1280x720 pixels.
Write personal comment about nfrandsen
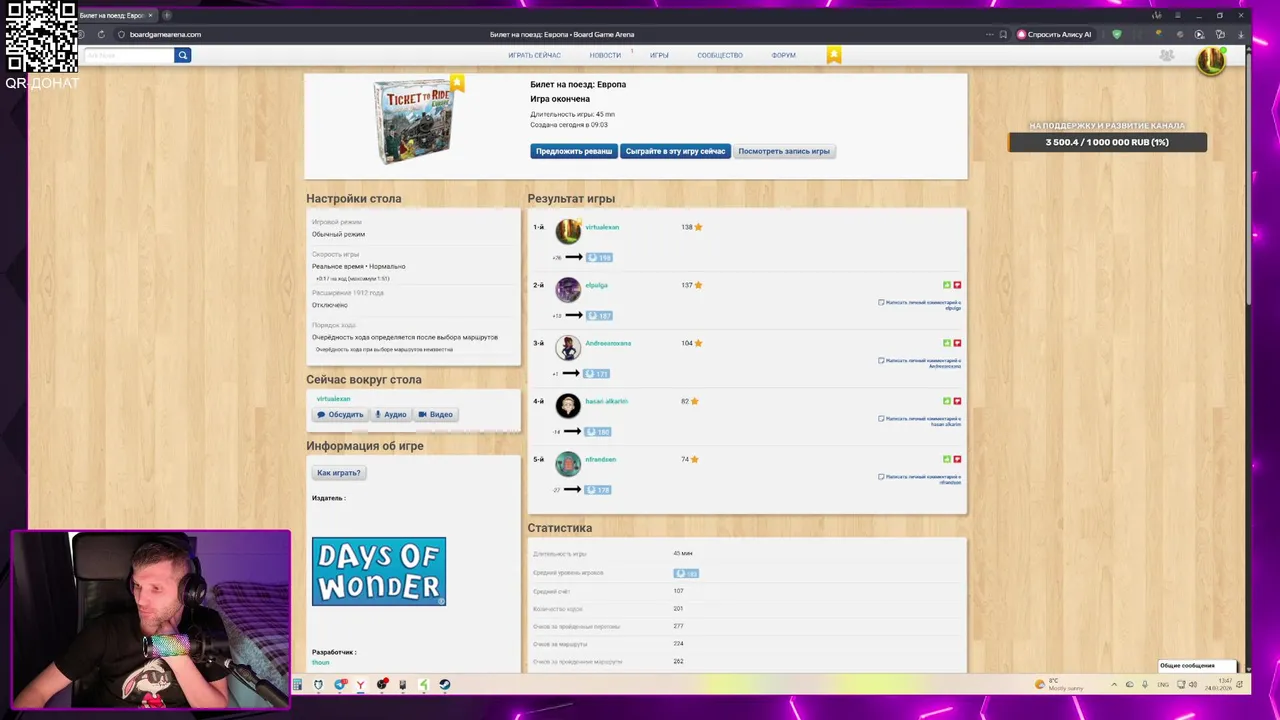tap(920, 478)
